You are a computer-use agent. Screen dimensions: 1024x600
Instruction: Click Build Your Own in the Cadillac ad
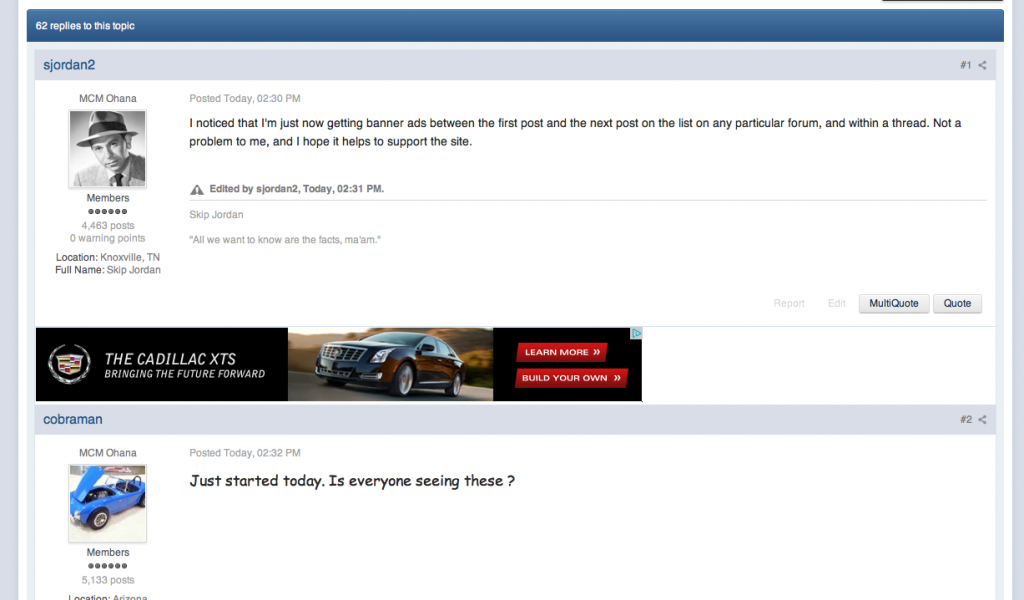pyautogui.click(x=571, y=378)
